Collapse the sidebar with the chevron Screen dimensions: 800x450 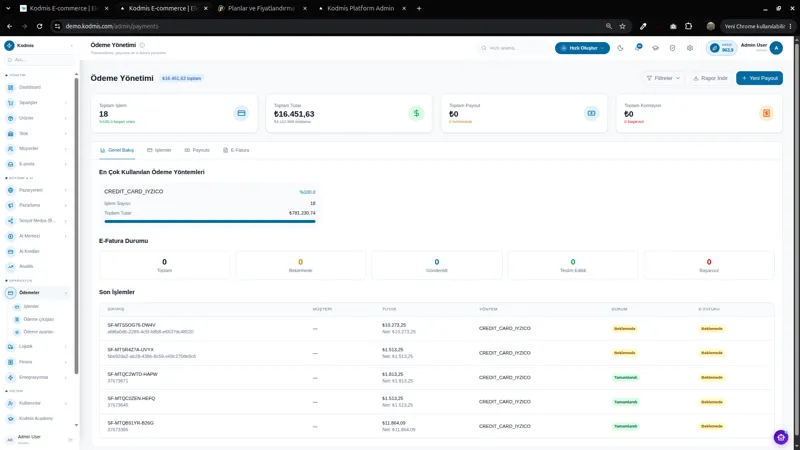(x=71, y=45)
